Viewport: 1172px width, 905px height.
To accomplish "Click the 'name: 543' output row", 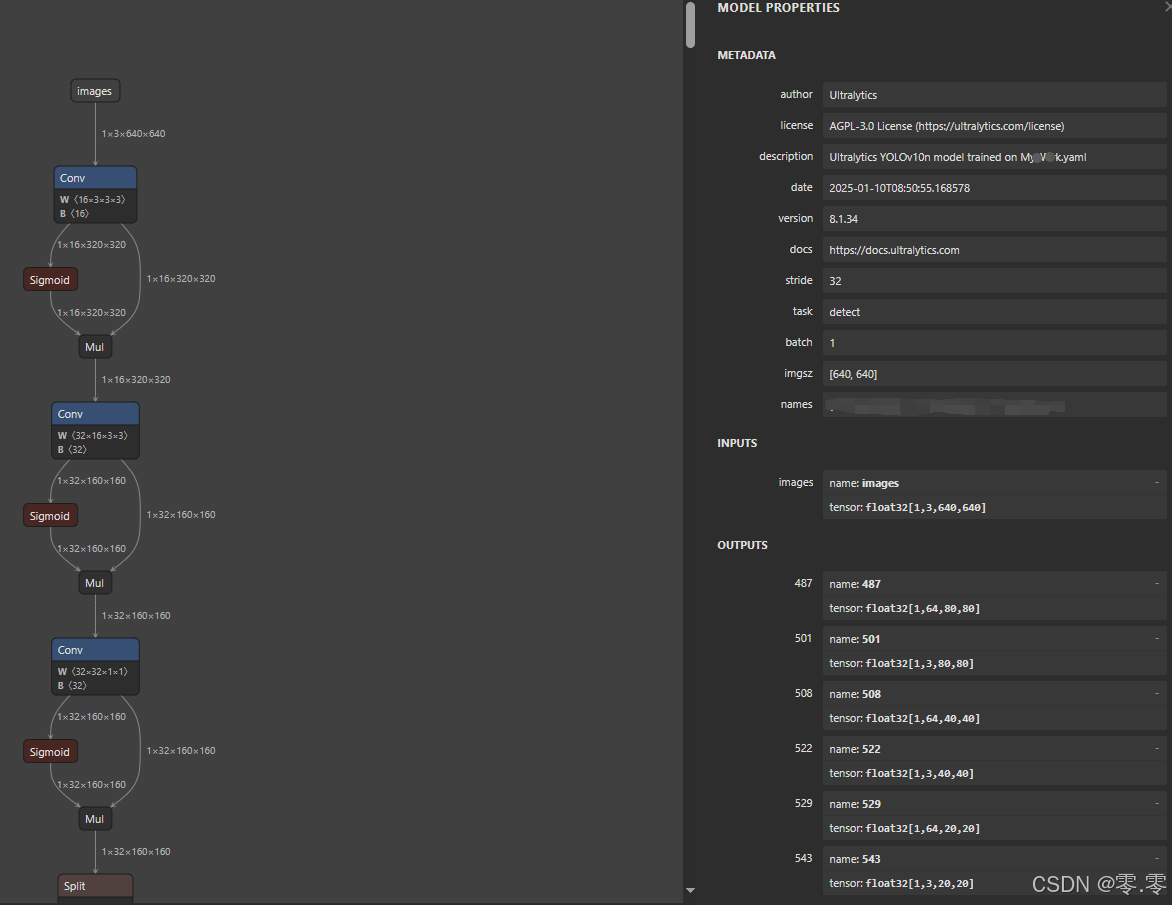I will click(994, 859).
